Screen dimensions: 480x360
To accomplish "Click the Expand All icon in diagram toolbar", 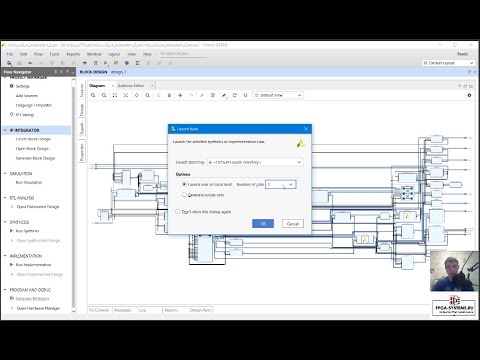I will pyautogui.click(x=169, y=95).
